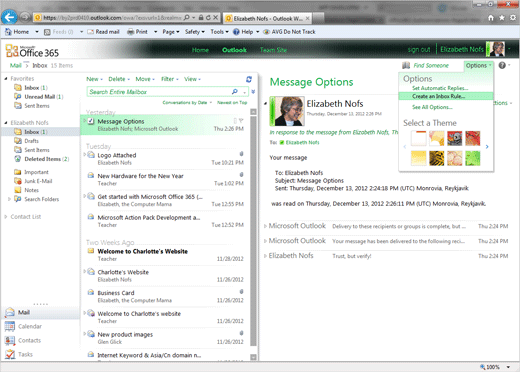The height and width of the screenshot is (372, 520).
Task: Click the Help question mark icon in IE toolbar
Action: [236, 32]
